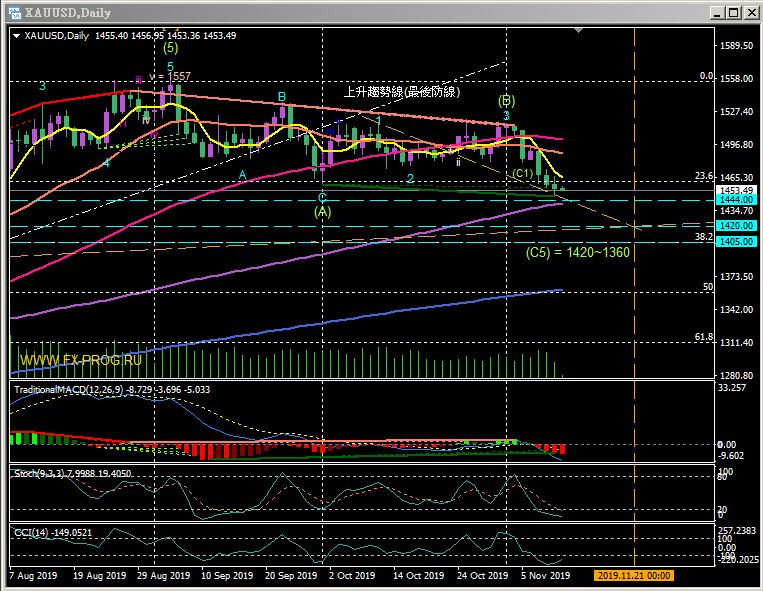This screenshot has height=591, width=763.
Task: Click the 1420.00 price level label
Action: click(736, 227)
